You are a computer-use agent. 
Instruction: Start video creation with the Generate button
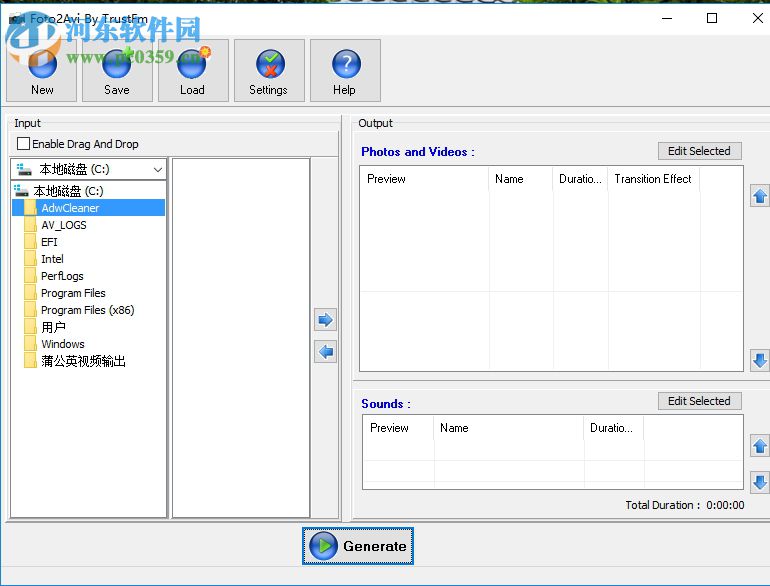click(358, 546)
